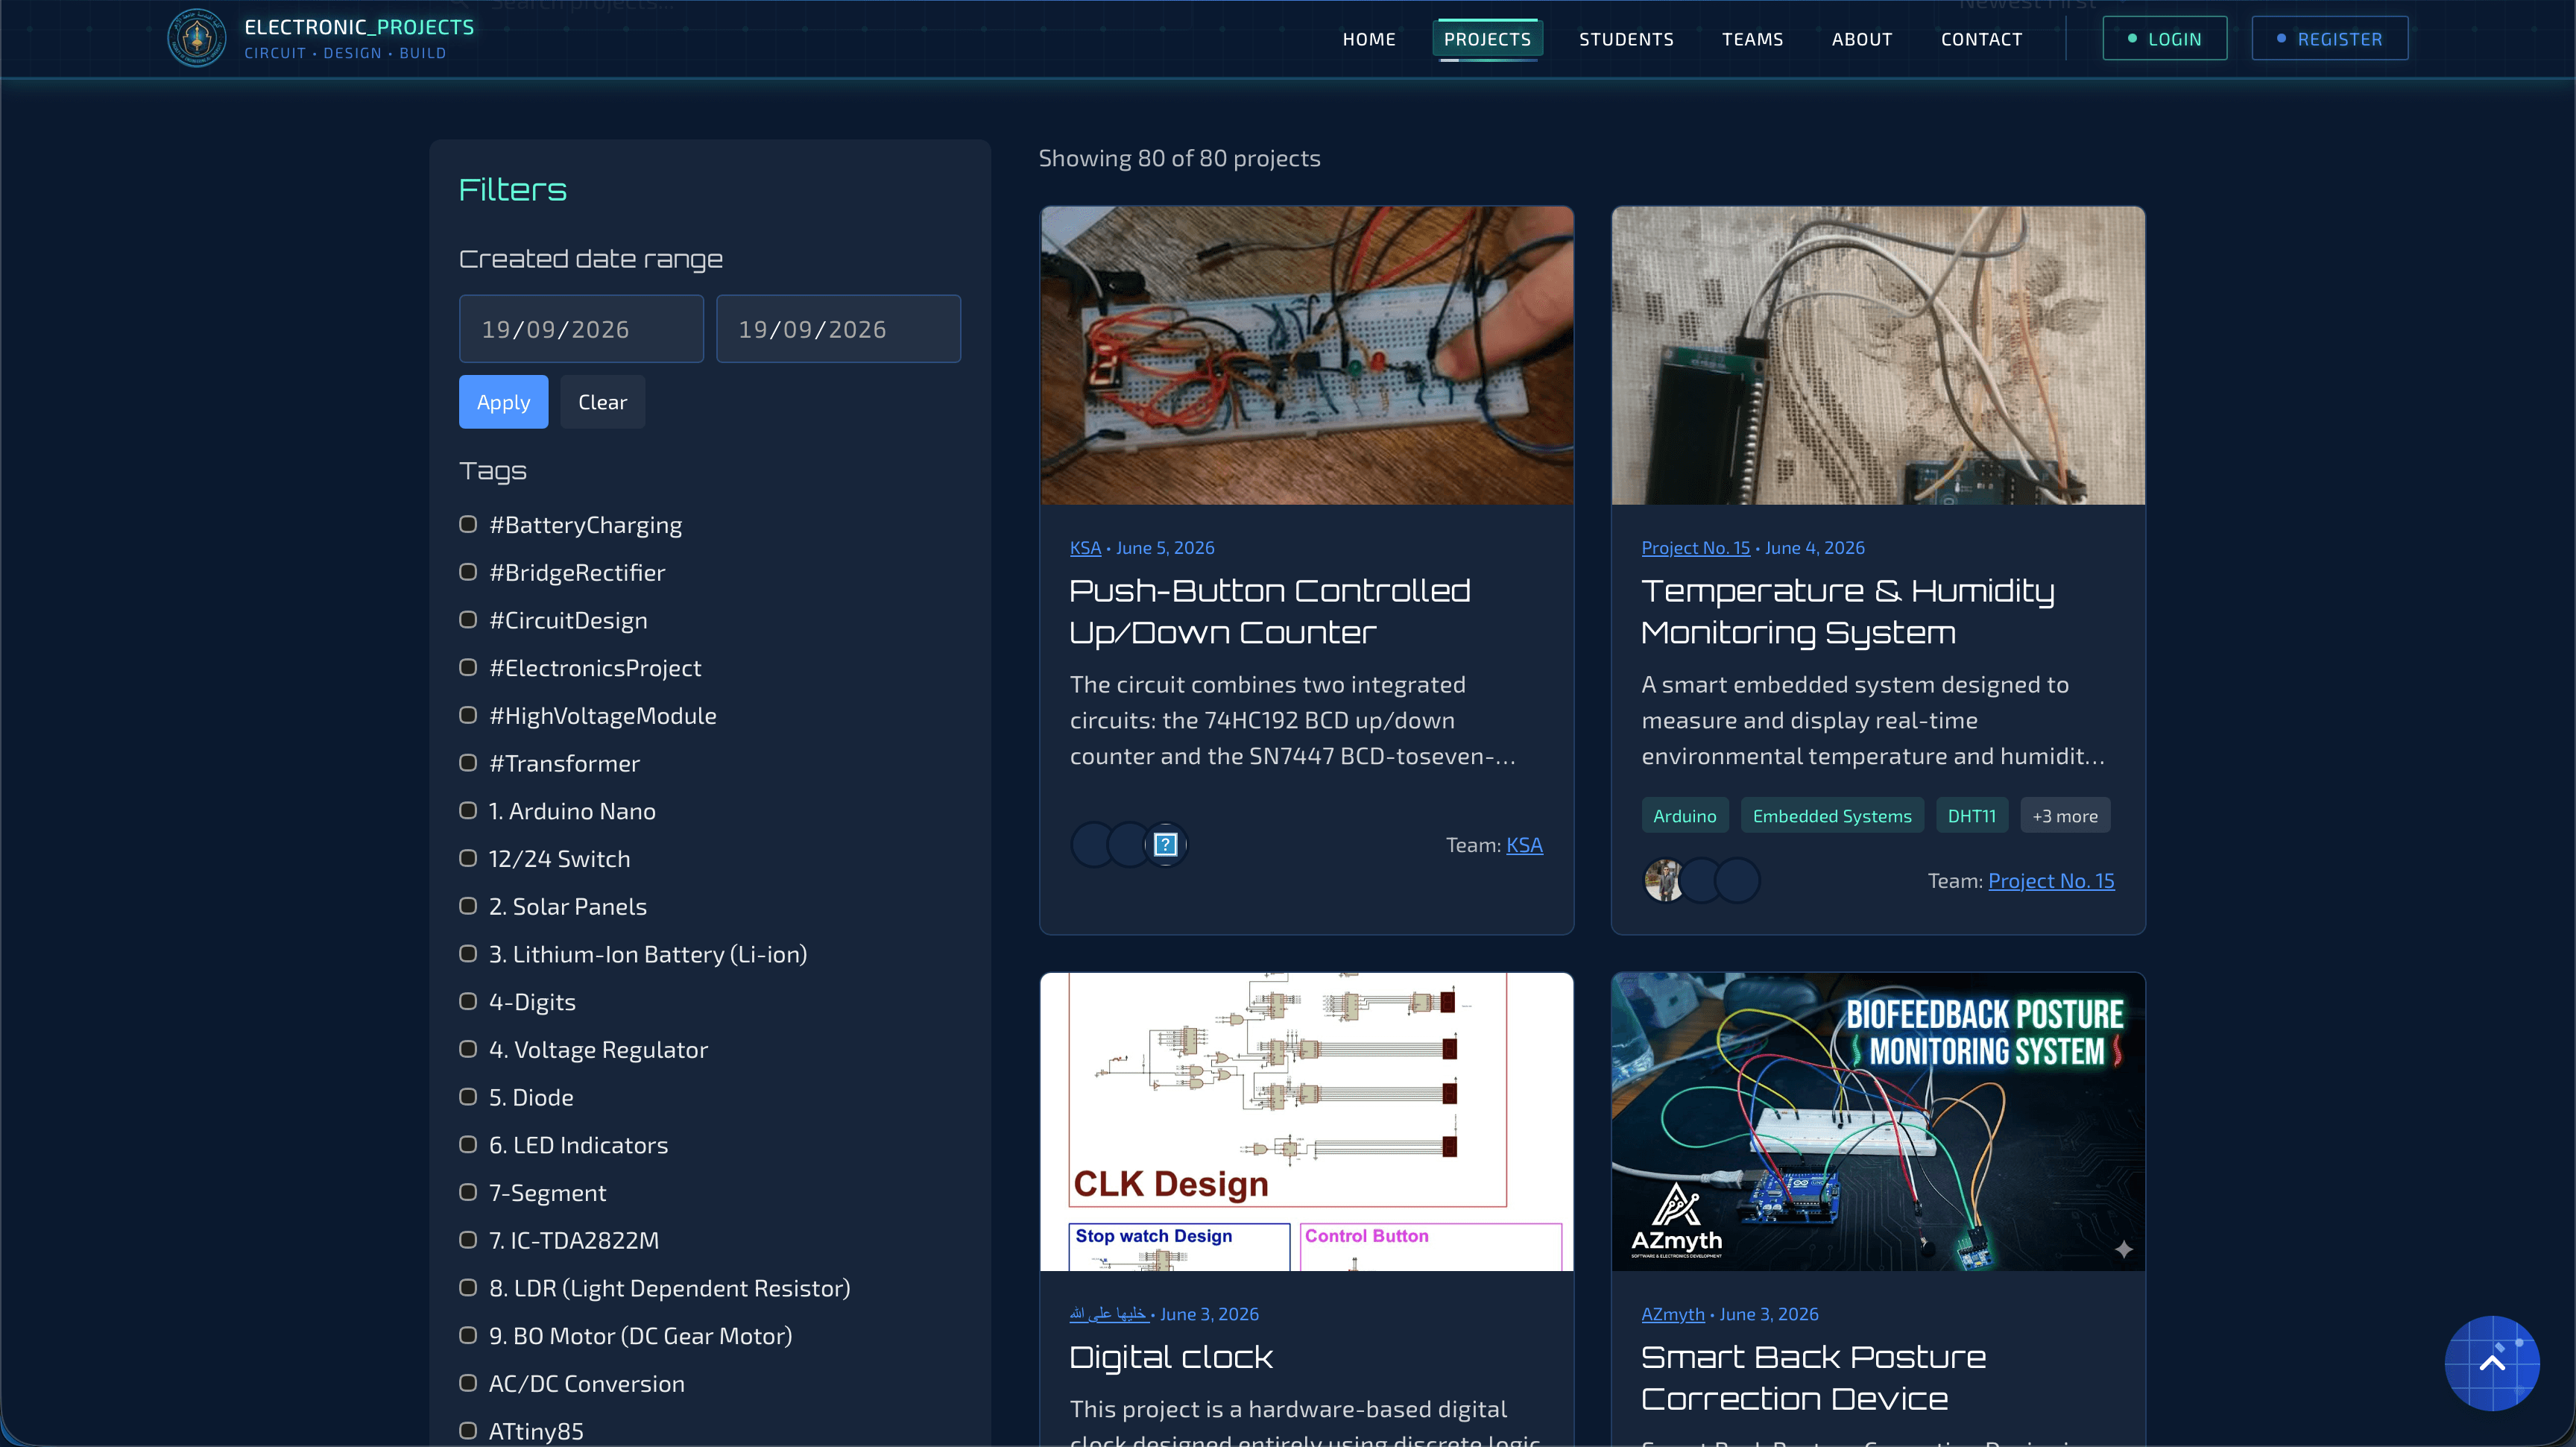This screenshot has height=1447, width=2576.
Task: Go to the STUDENTS page
Action: click(1626, 39)
